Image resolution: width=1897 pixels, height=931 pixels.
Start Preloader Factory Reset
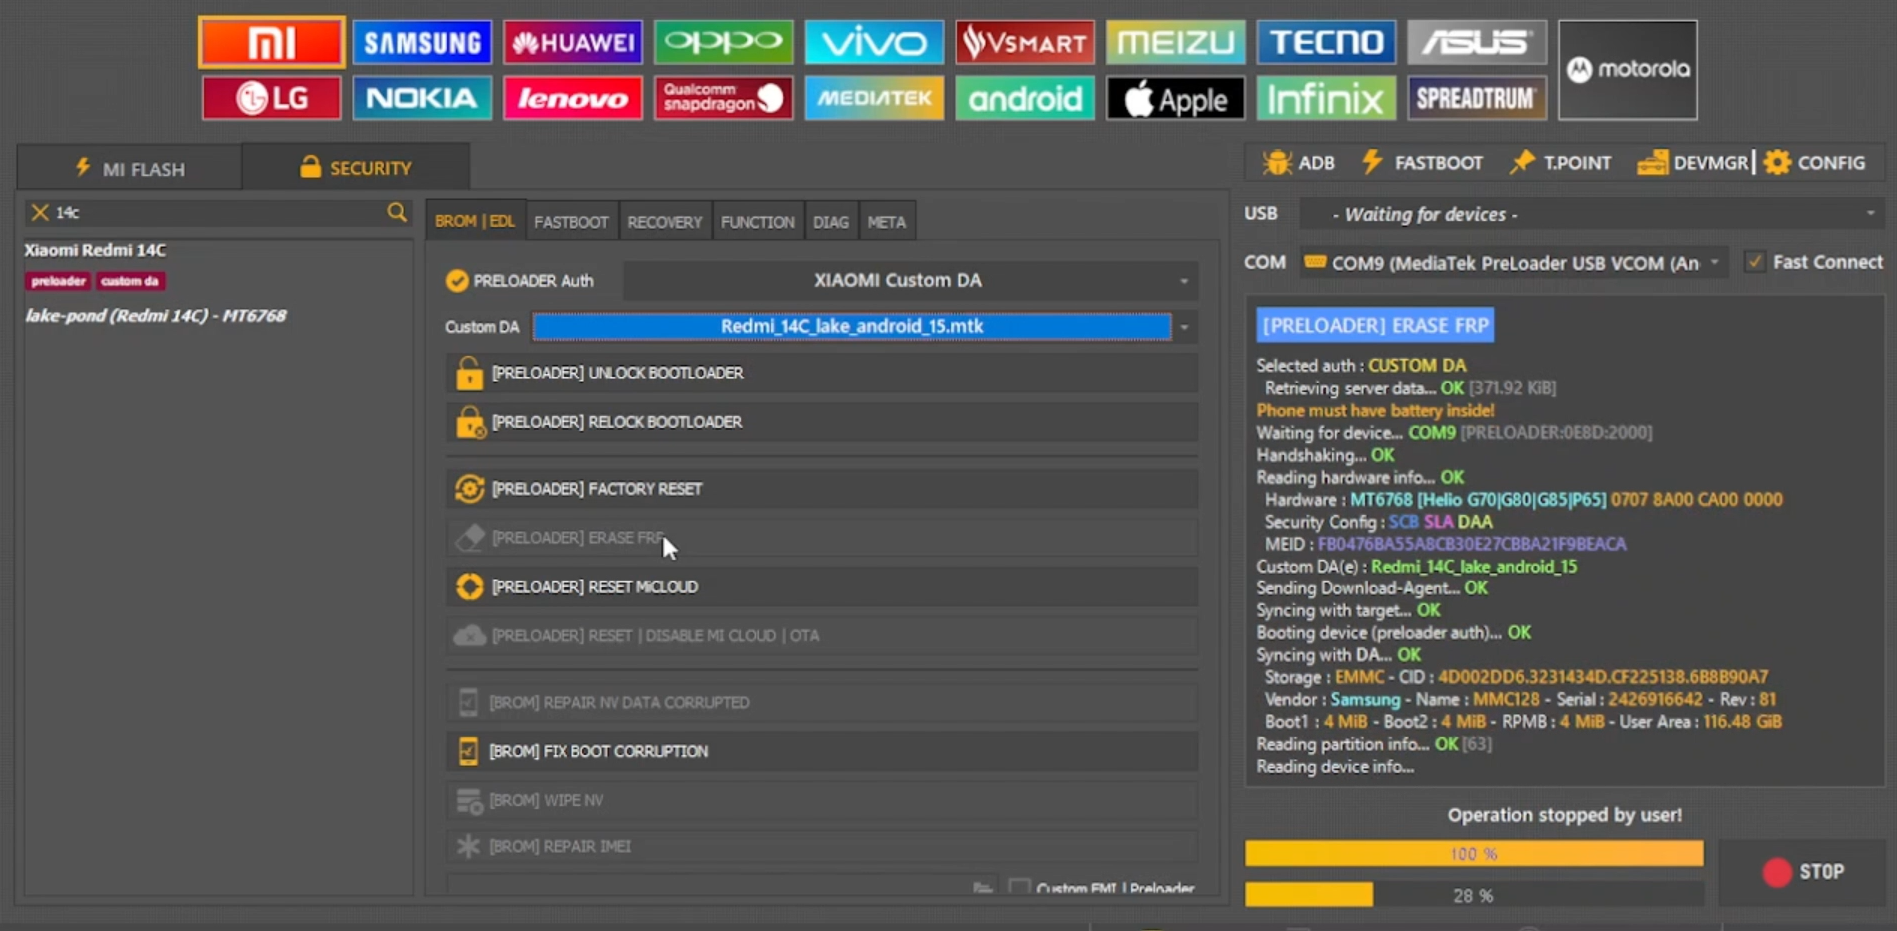[822, 489]
